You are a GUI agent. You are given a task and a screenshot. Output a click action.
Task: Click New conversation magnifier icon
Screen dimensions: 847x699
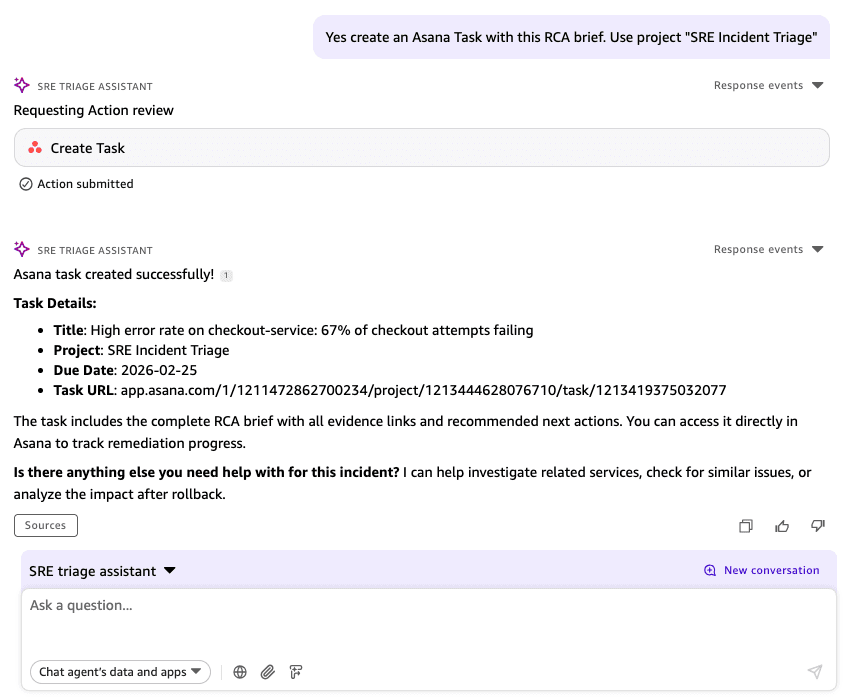(710, 570)
